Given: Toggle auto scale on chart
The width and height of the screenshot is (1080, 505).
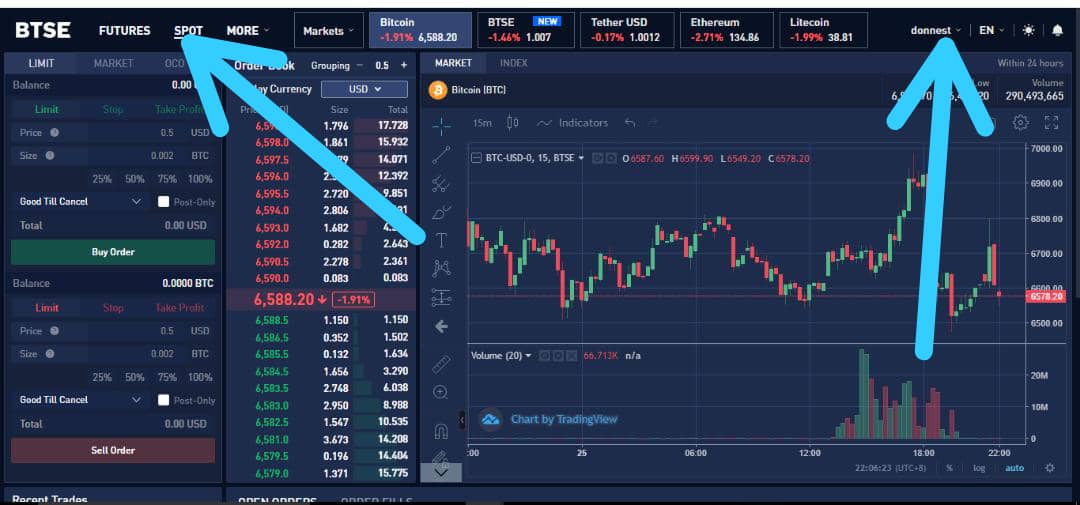Looking at the screenshot, I should pyautogui.click(x=1014, y=468).
